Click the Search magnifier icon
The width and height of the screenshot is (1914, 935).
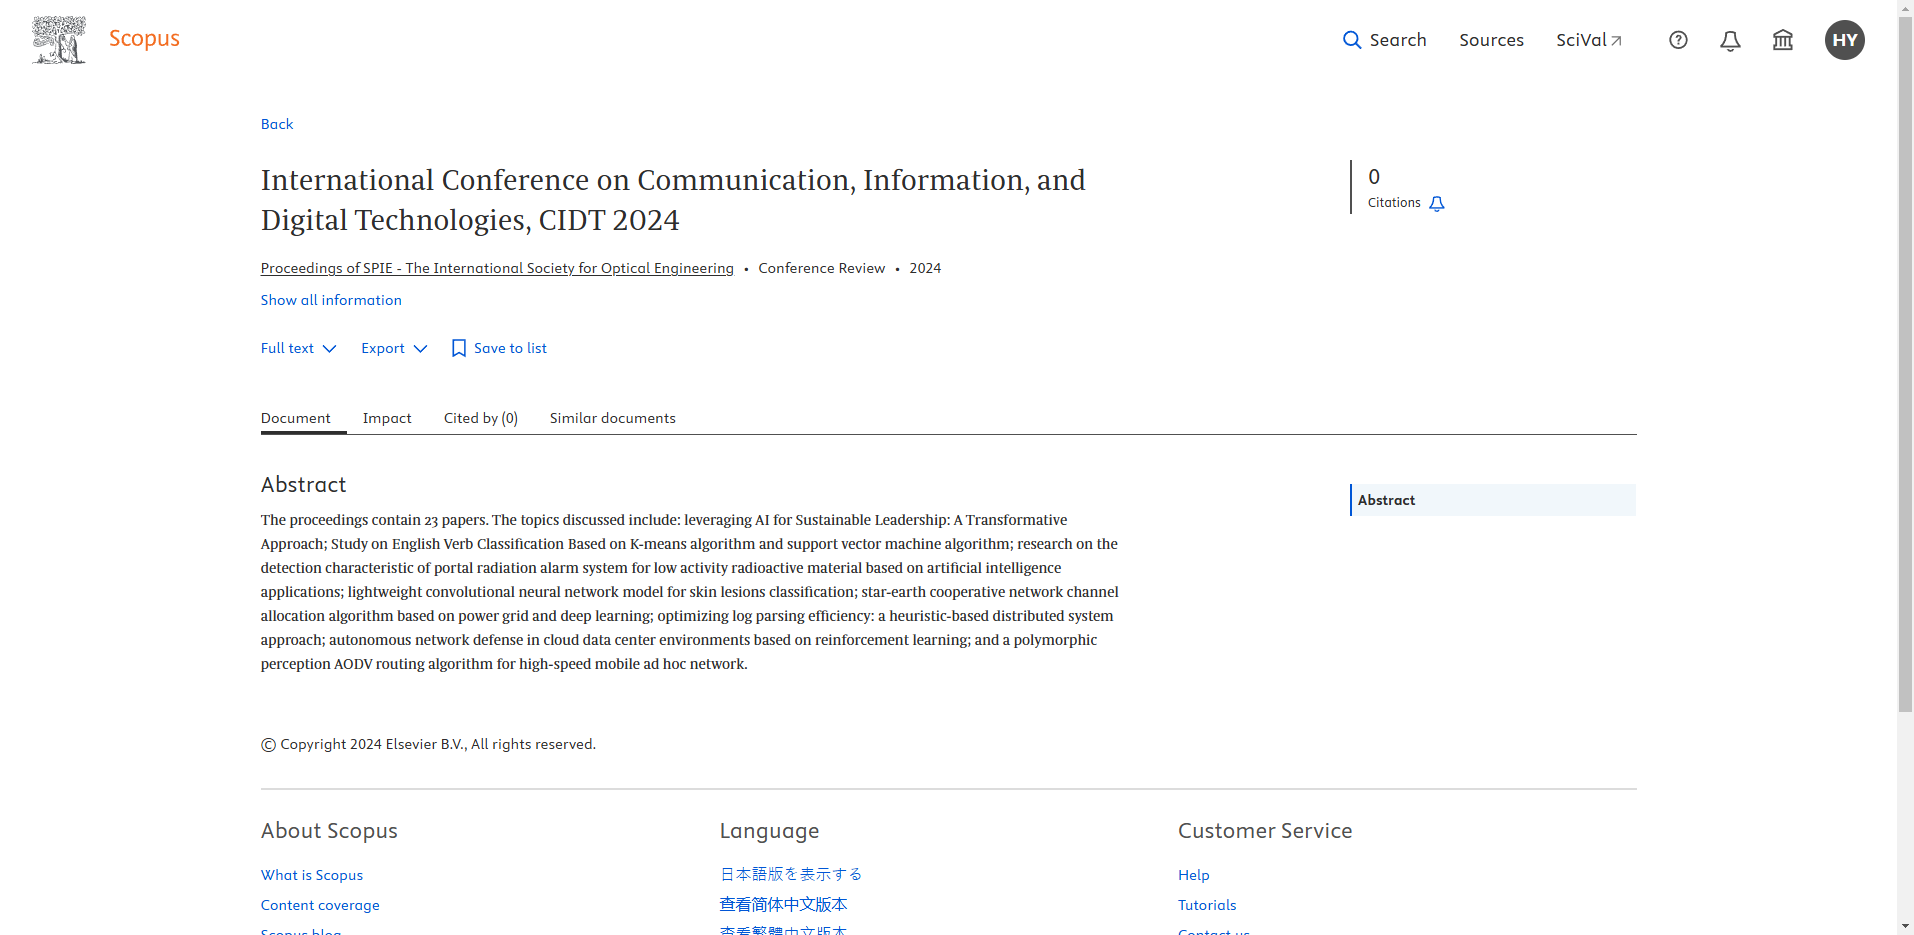pyautogui.click(x=1352, y=40)
